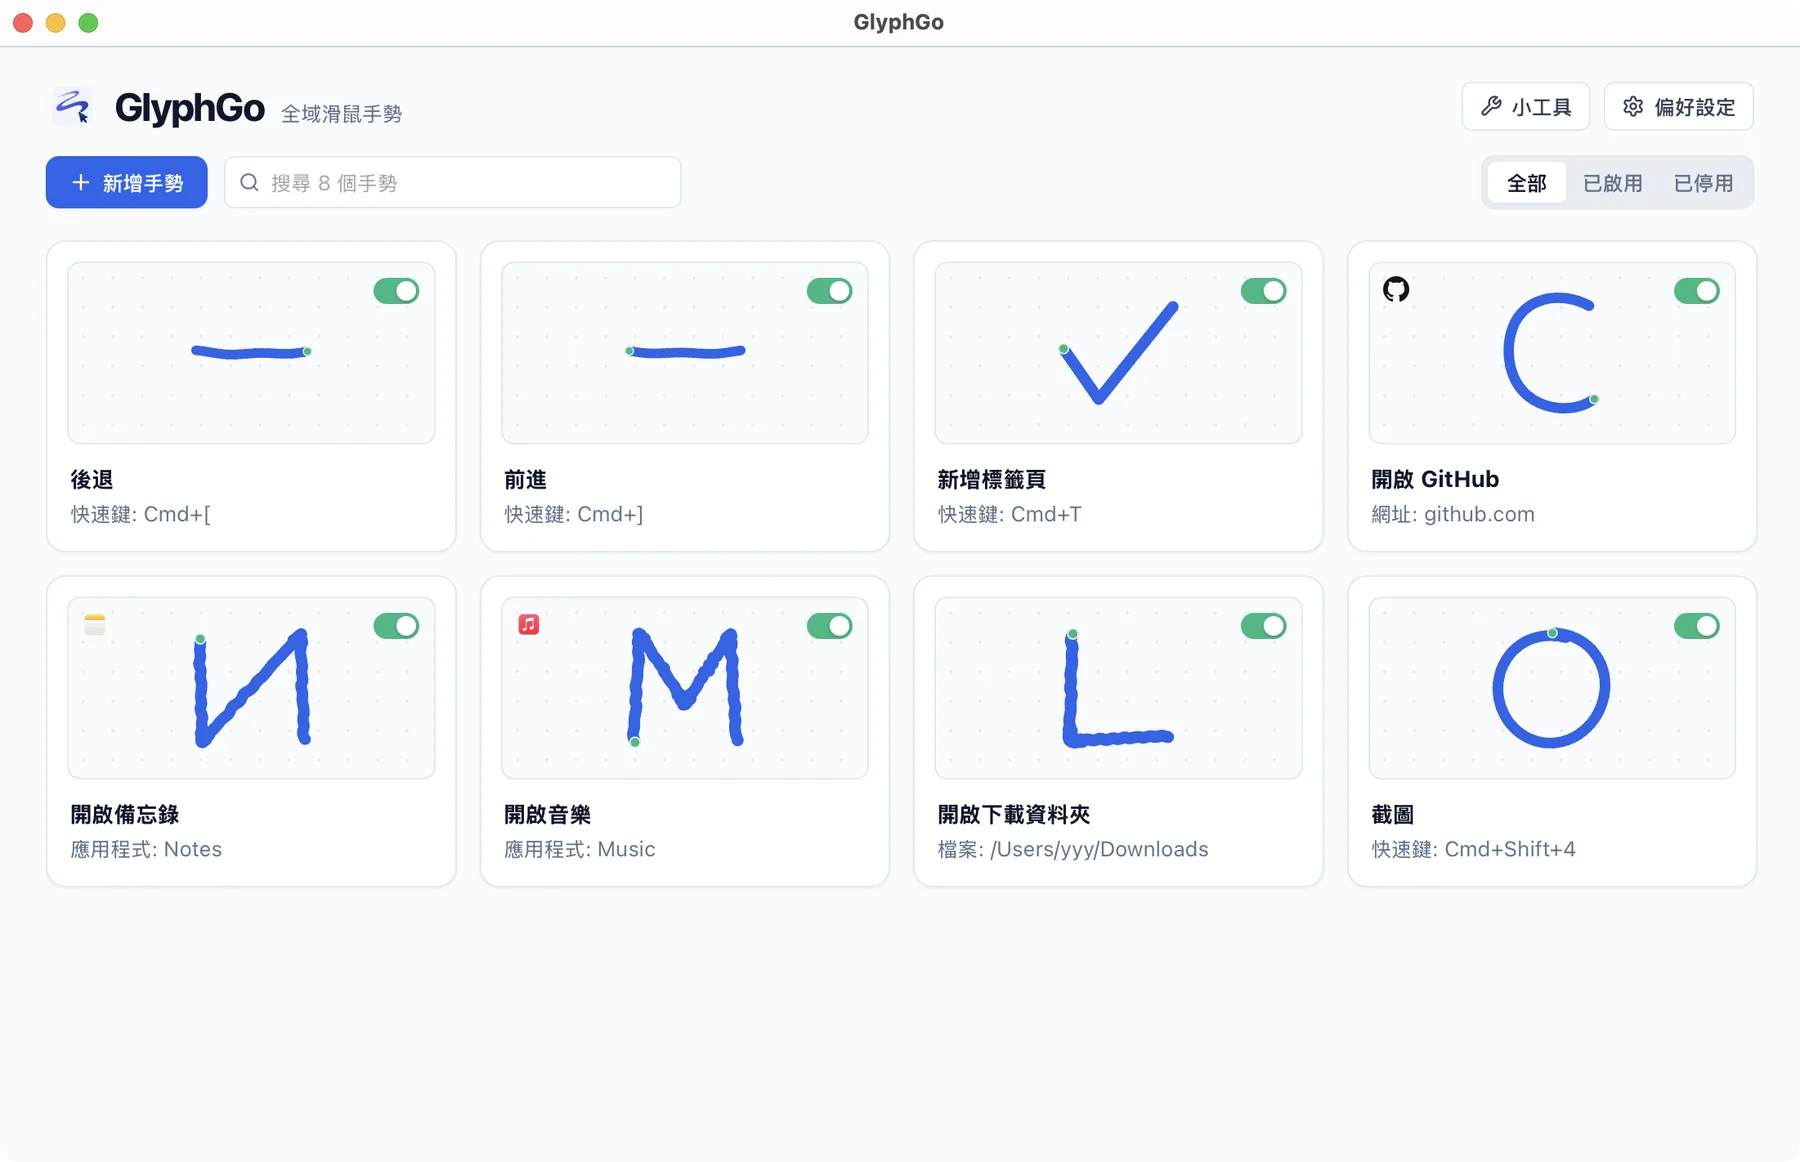The height and width of the screenshot is (1162, 1800).
Task: Open the C-shaped gesture preview
Action: [x=1552, y=353]
